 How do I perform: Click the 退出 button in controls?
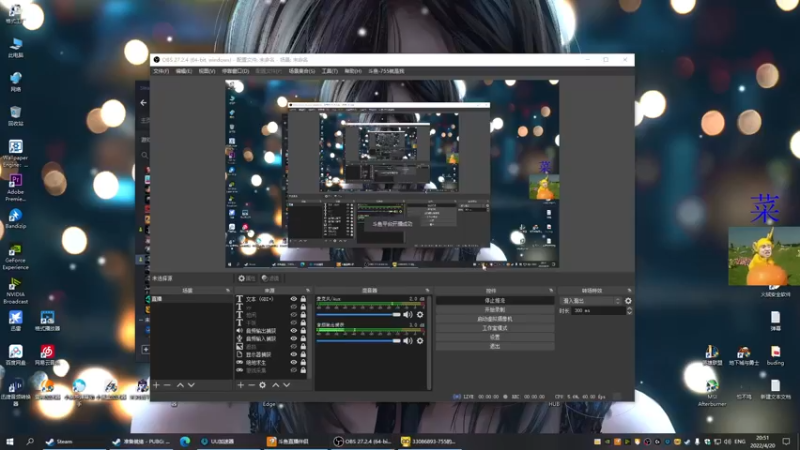coord(495,346)
